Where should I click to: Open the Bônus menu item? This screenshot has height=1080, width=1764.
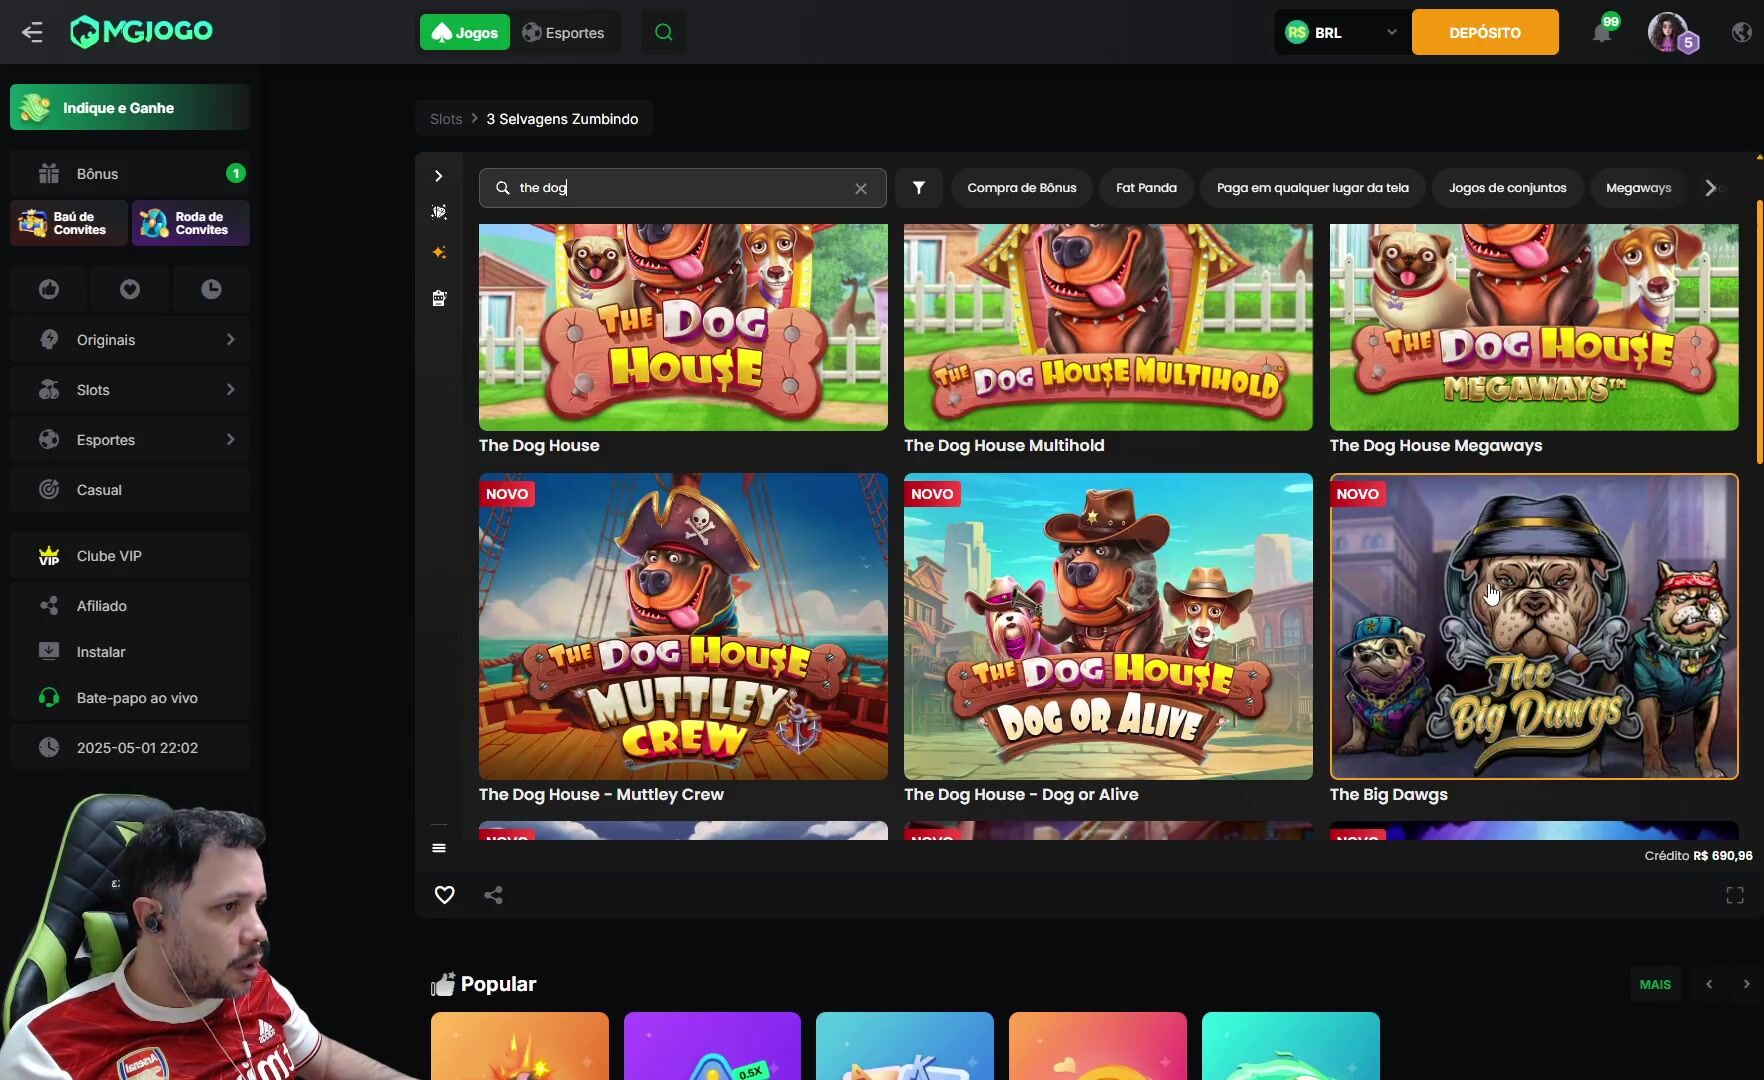pos(130,173)
